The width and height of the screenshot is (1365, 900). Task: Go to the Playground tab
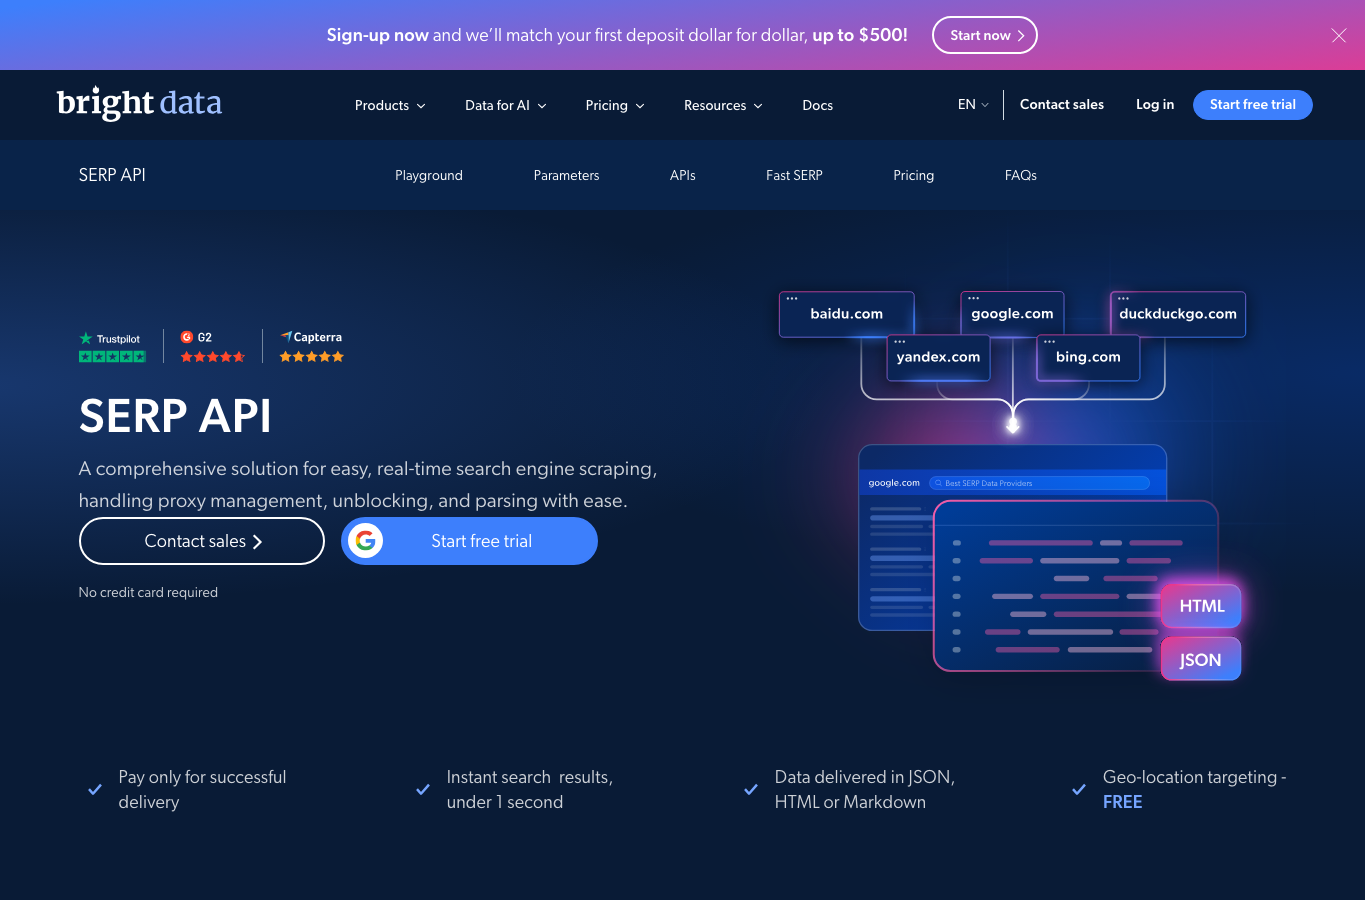[429, 175]
